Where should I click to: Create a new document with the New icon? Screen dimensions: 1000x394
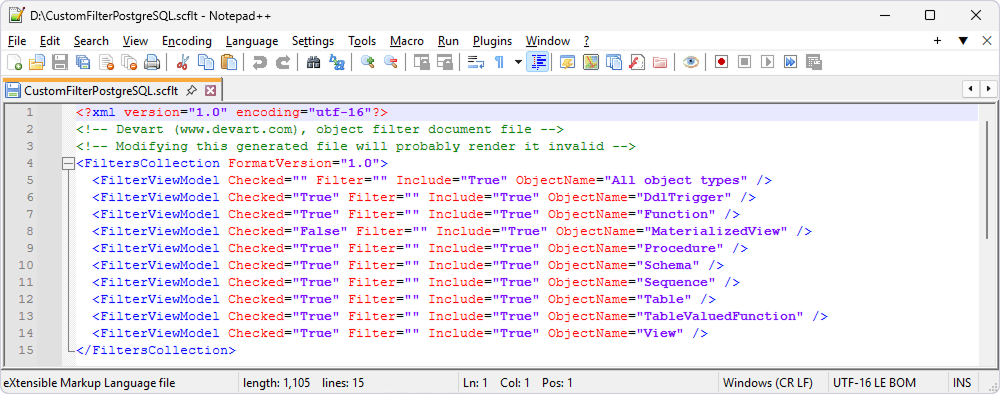click(x=14, y=62)
